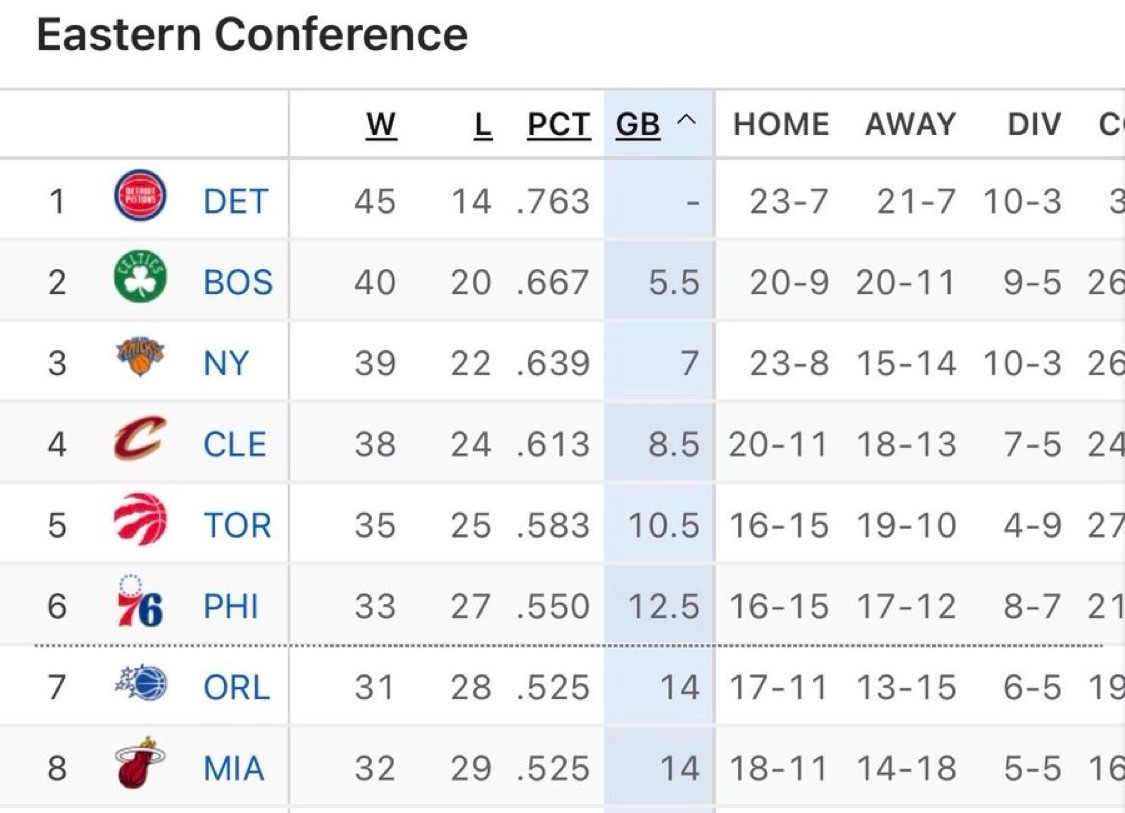Select the AWAY column header

910,125
